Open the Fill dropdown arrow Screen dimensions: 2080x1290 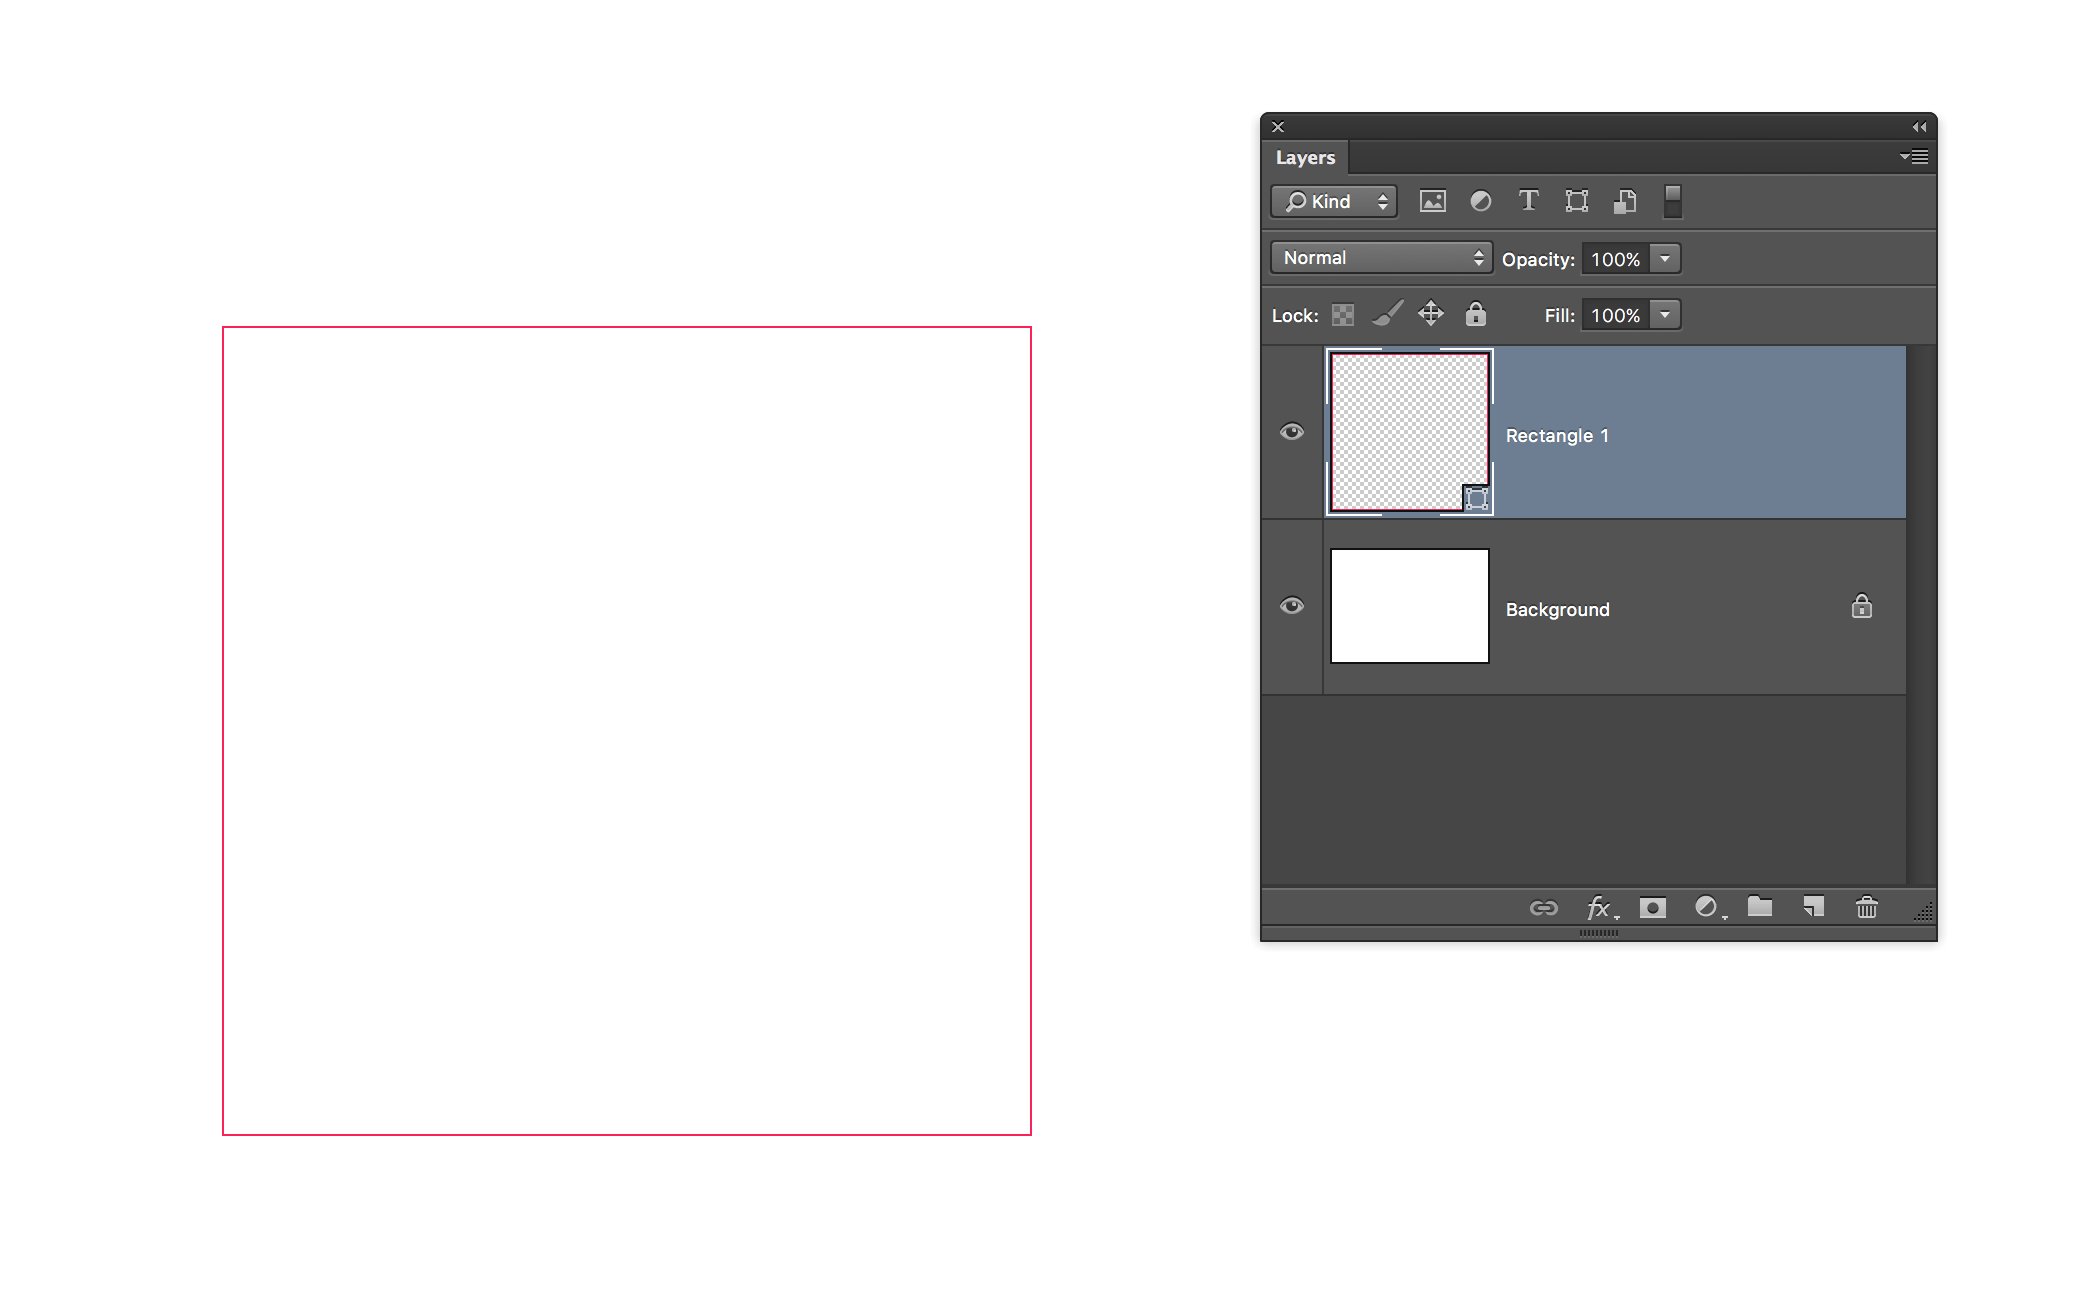coord(1663,314)
